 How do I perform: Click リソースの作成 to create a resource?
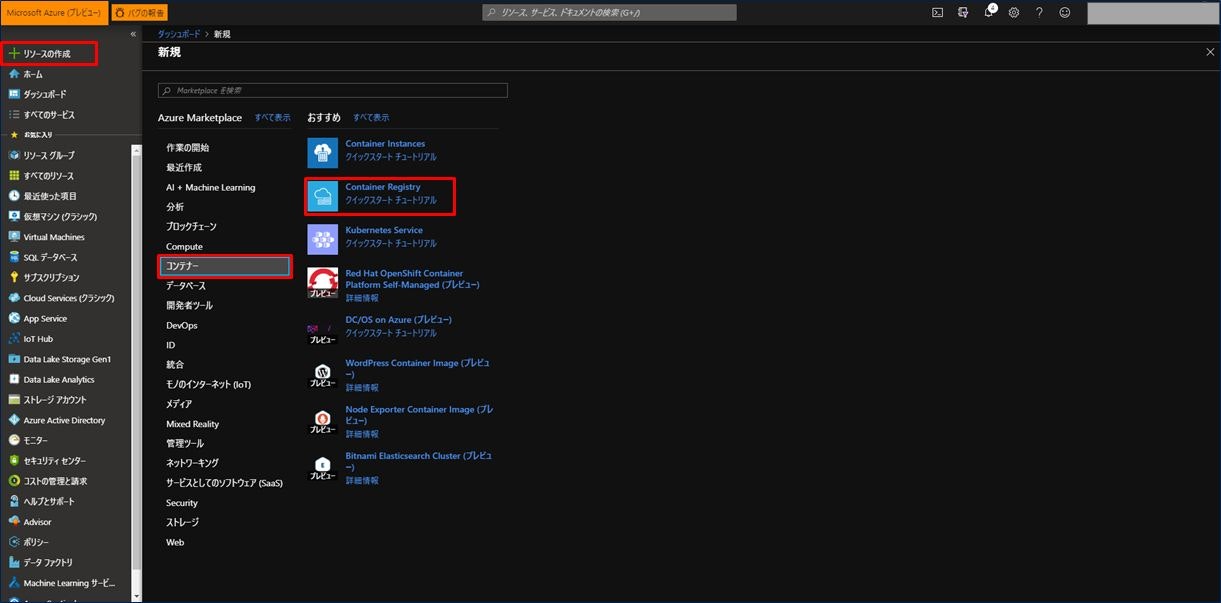(x=49, y=53)
